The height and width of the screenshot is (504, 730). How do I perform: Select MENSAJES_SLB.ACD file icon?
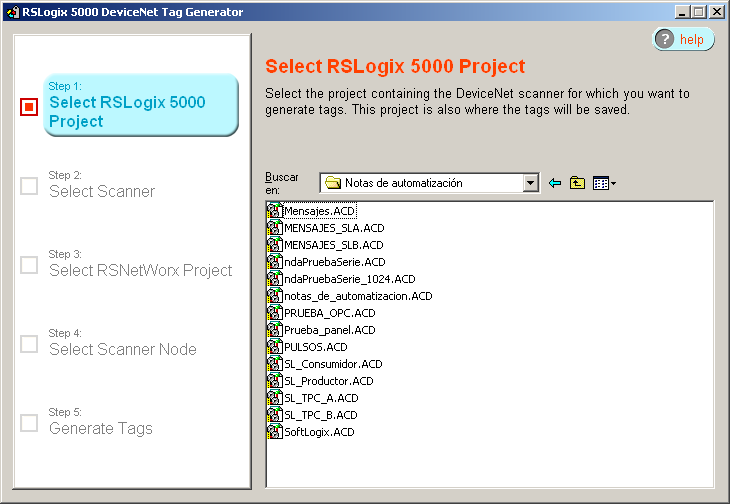click(x=275, y=245)
